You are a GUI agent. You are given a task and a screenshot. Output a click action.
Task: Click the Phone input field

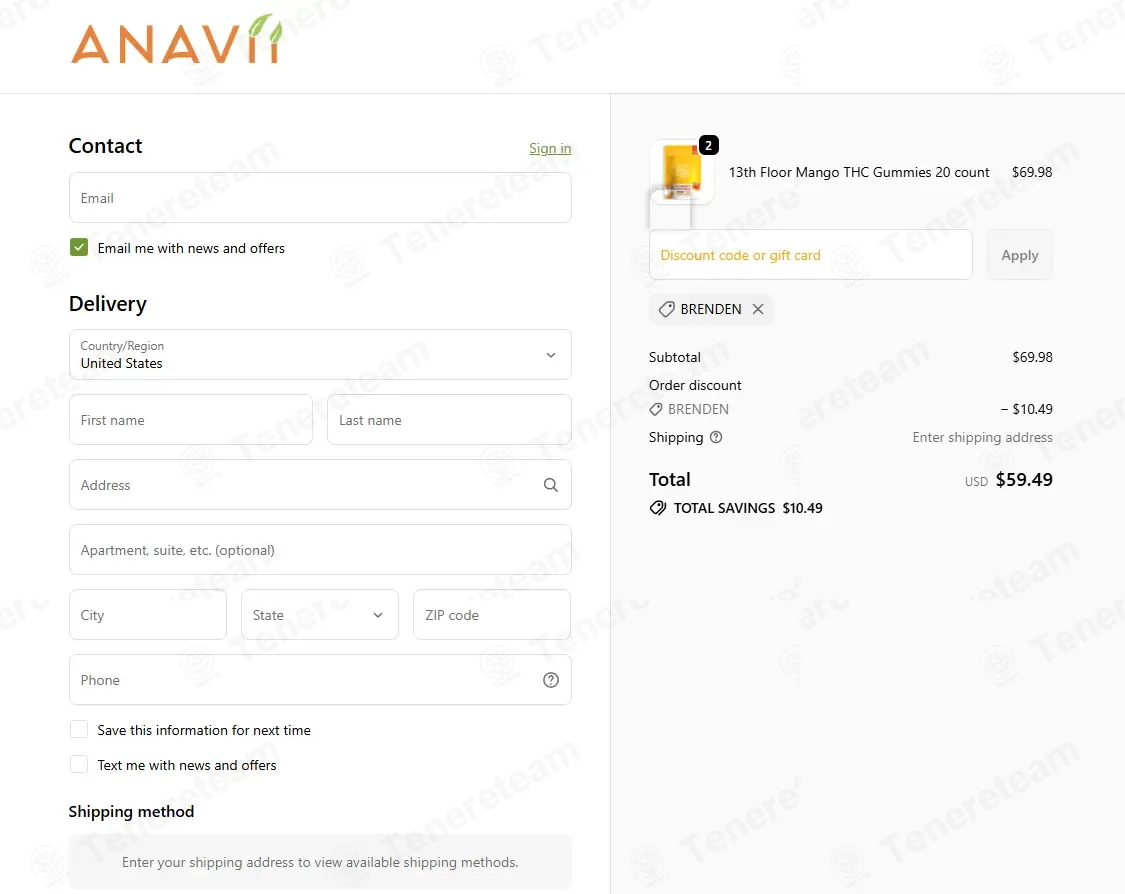(x=320, y=679)
